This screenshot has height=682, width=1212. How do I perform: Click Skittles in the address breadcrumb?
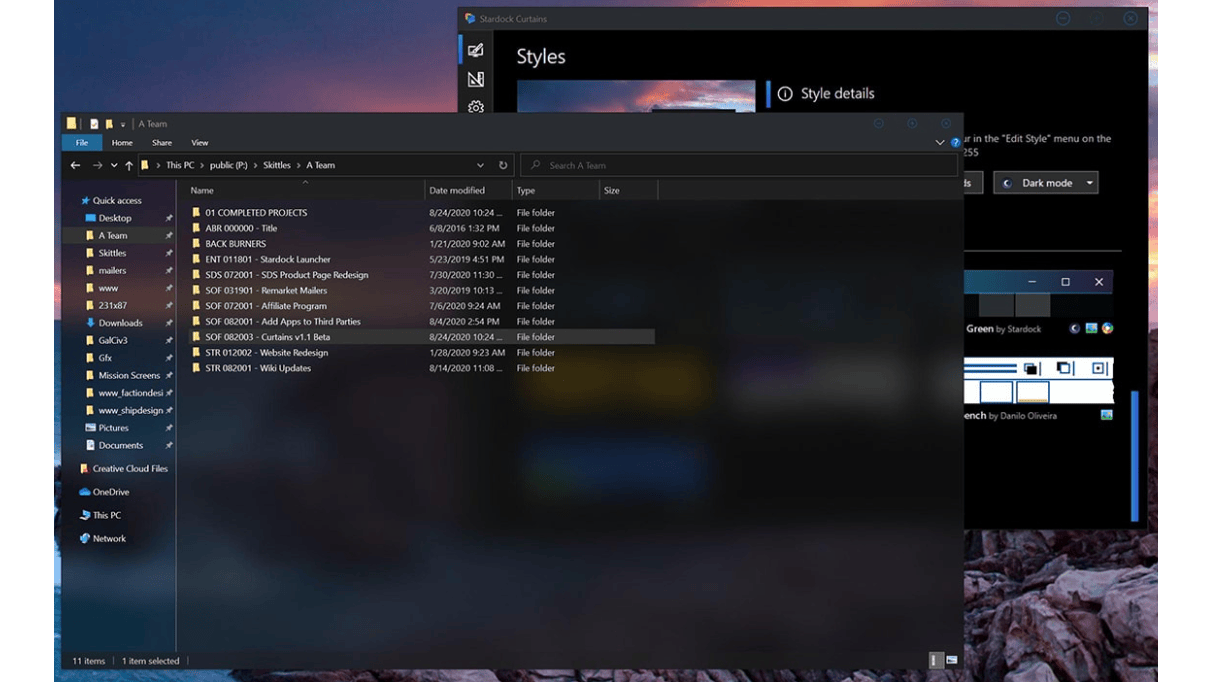(x=277, y=165)
